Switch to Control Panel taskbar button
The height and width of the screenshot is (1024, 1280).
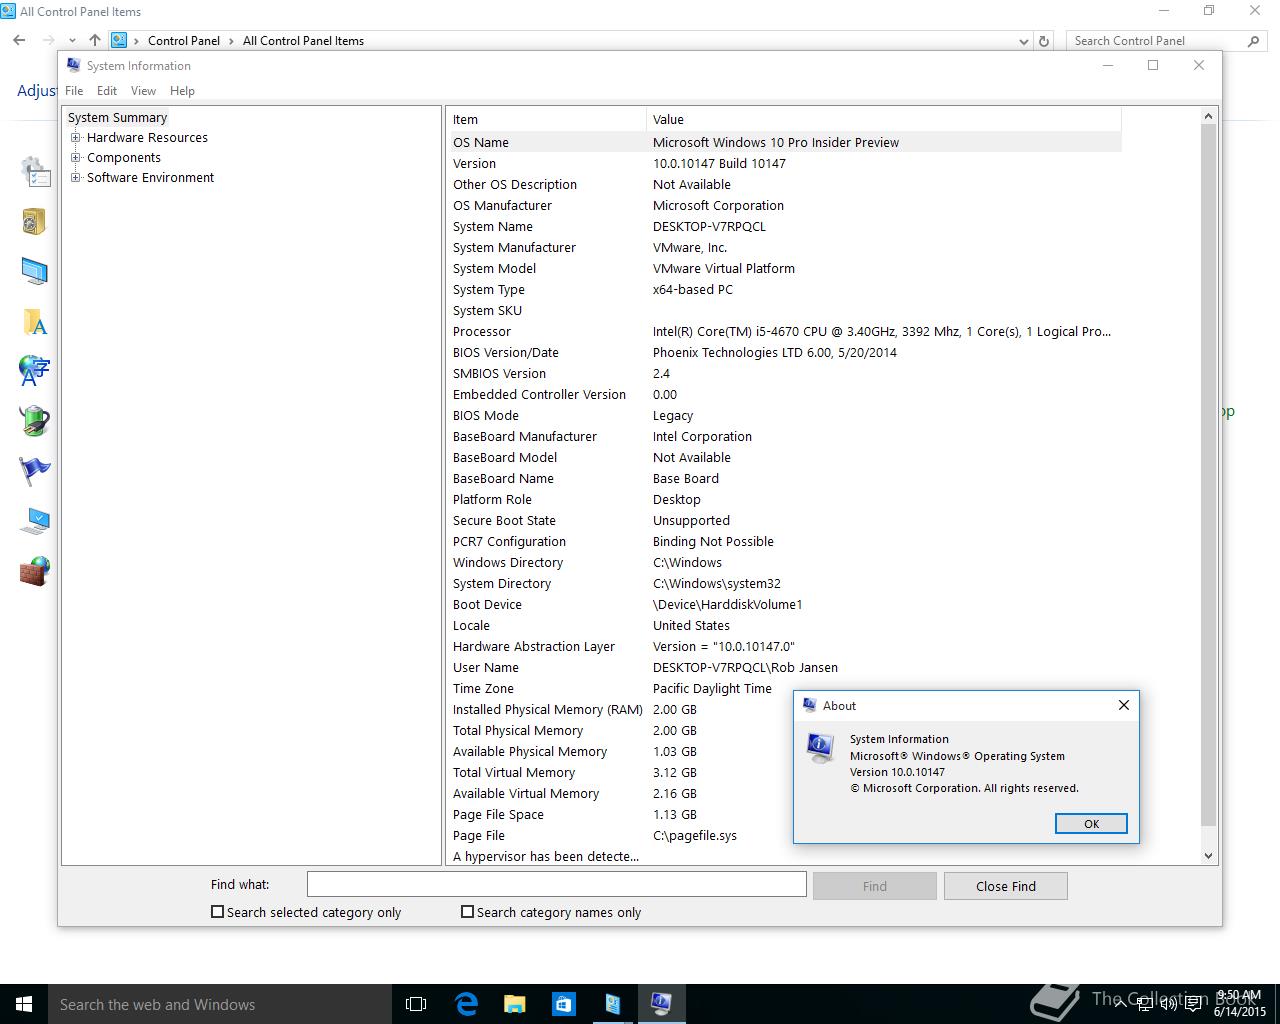click(x=612, y=1004)
